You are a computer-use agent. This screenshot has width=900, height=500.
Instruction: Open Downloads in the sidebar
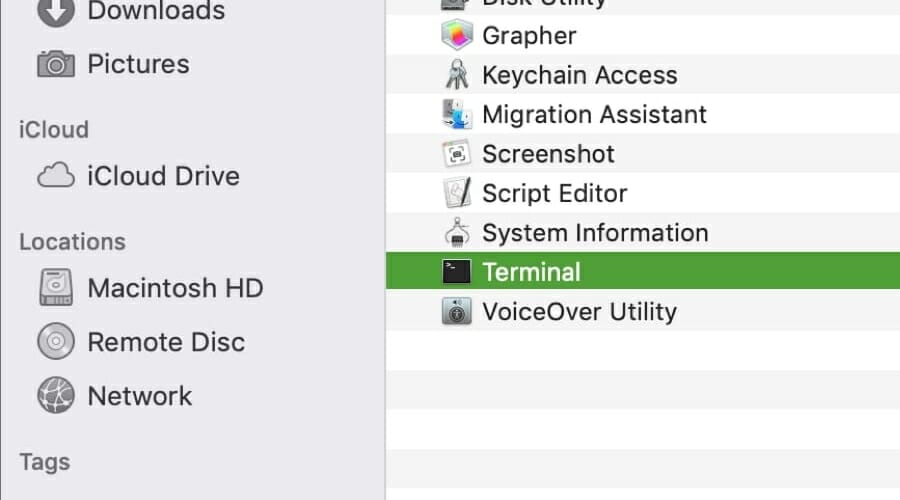(x=155, y=12)
